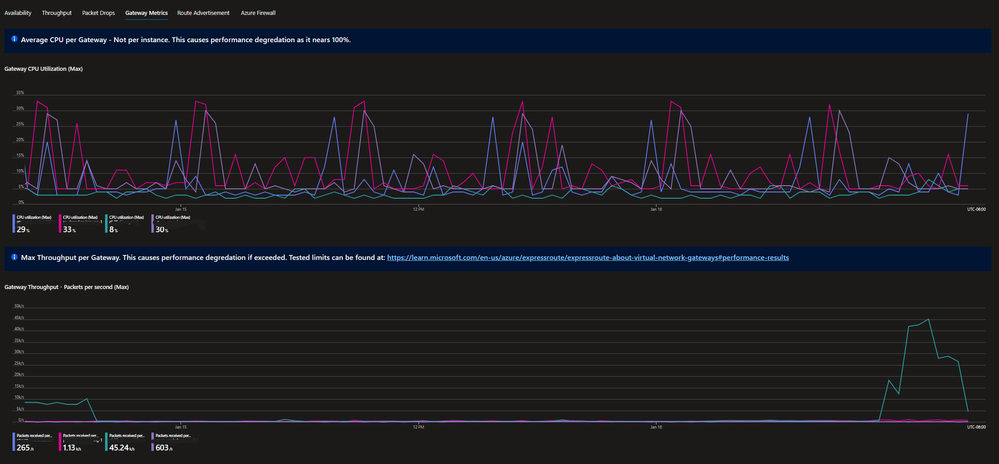Click the Jan 16 label on the throughput chart axis
The image size is (999, 464).
point(658,426)
